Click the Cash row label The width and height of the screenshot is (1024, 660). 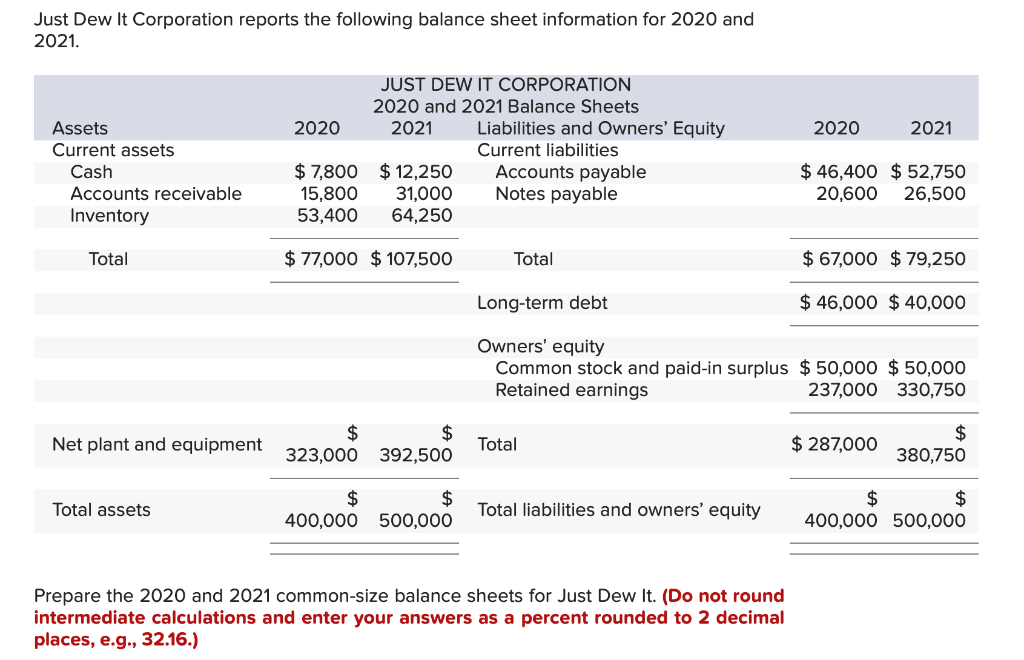91,172
